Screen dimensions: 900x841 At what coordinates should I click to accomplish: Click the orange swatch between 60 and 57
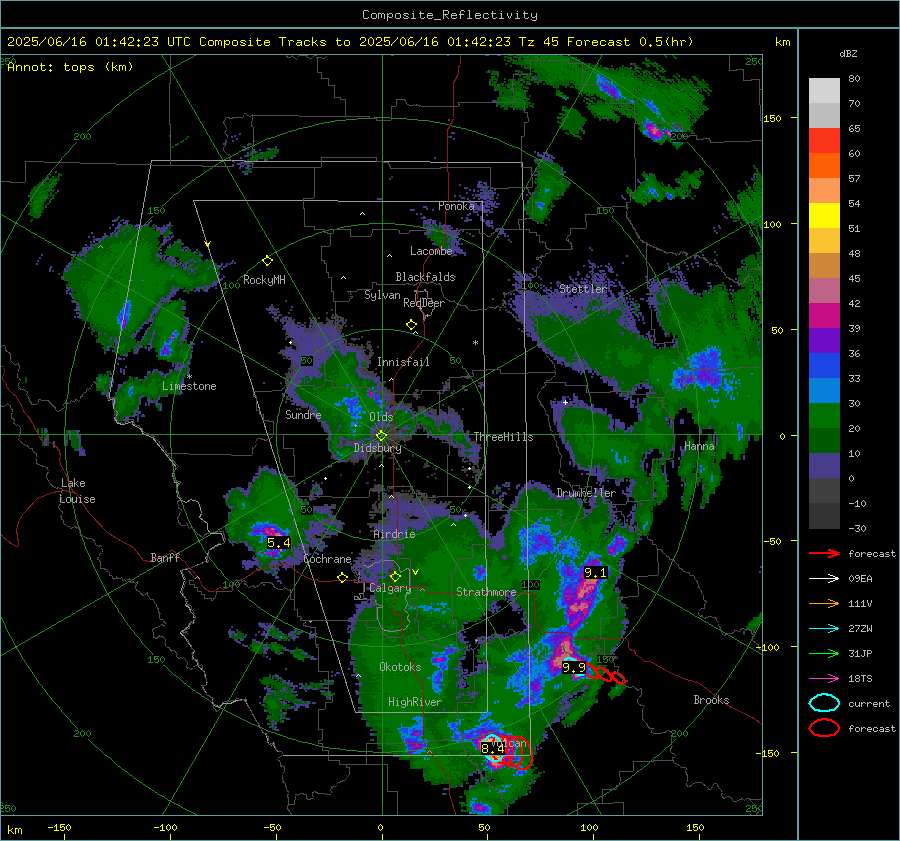click(x=824, y=165)
